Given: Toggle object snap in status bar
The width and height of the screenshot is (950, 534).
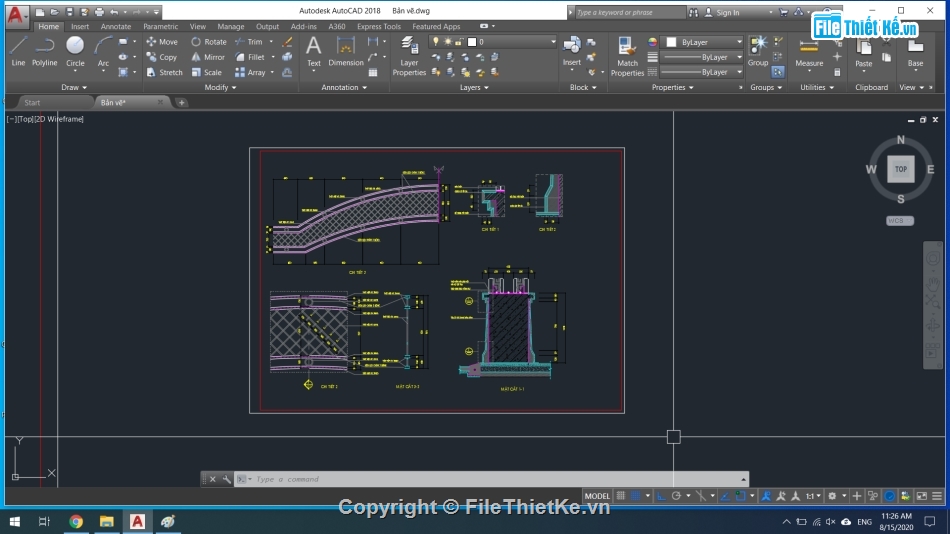Looking at the screenshot, I should click(740, 496).
